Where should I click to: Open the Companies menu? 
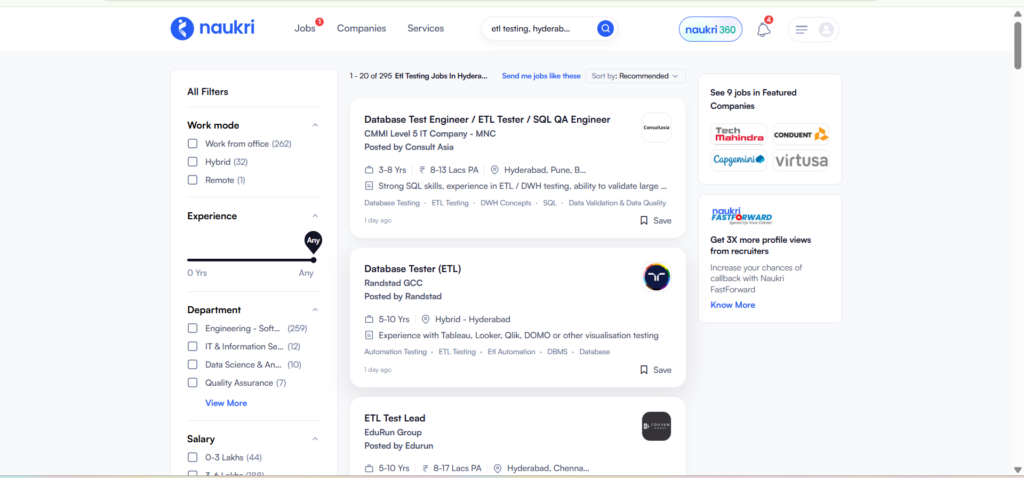click(x=361, y=29)
